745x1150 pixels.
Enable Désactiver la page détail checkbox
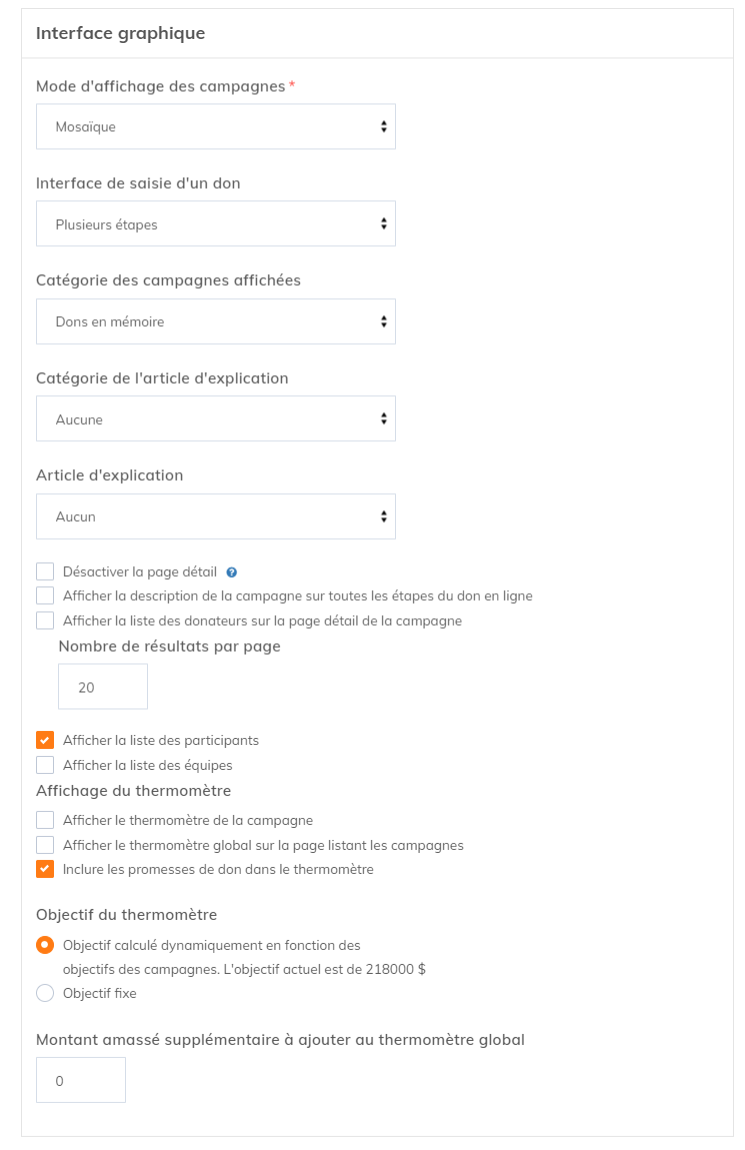(x=45, y=572)
